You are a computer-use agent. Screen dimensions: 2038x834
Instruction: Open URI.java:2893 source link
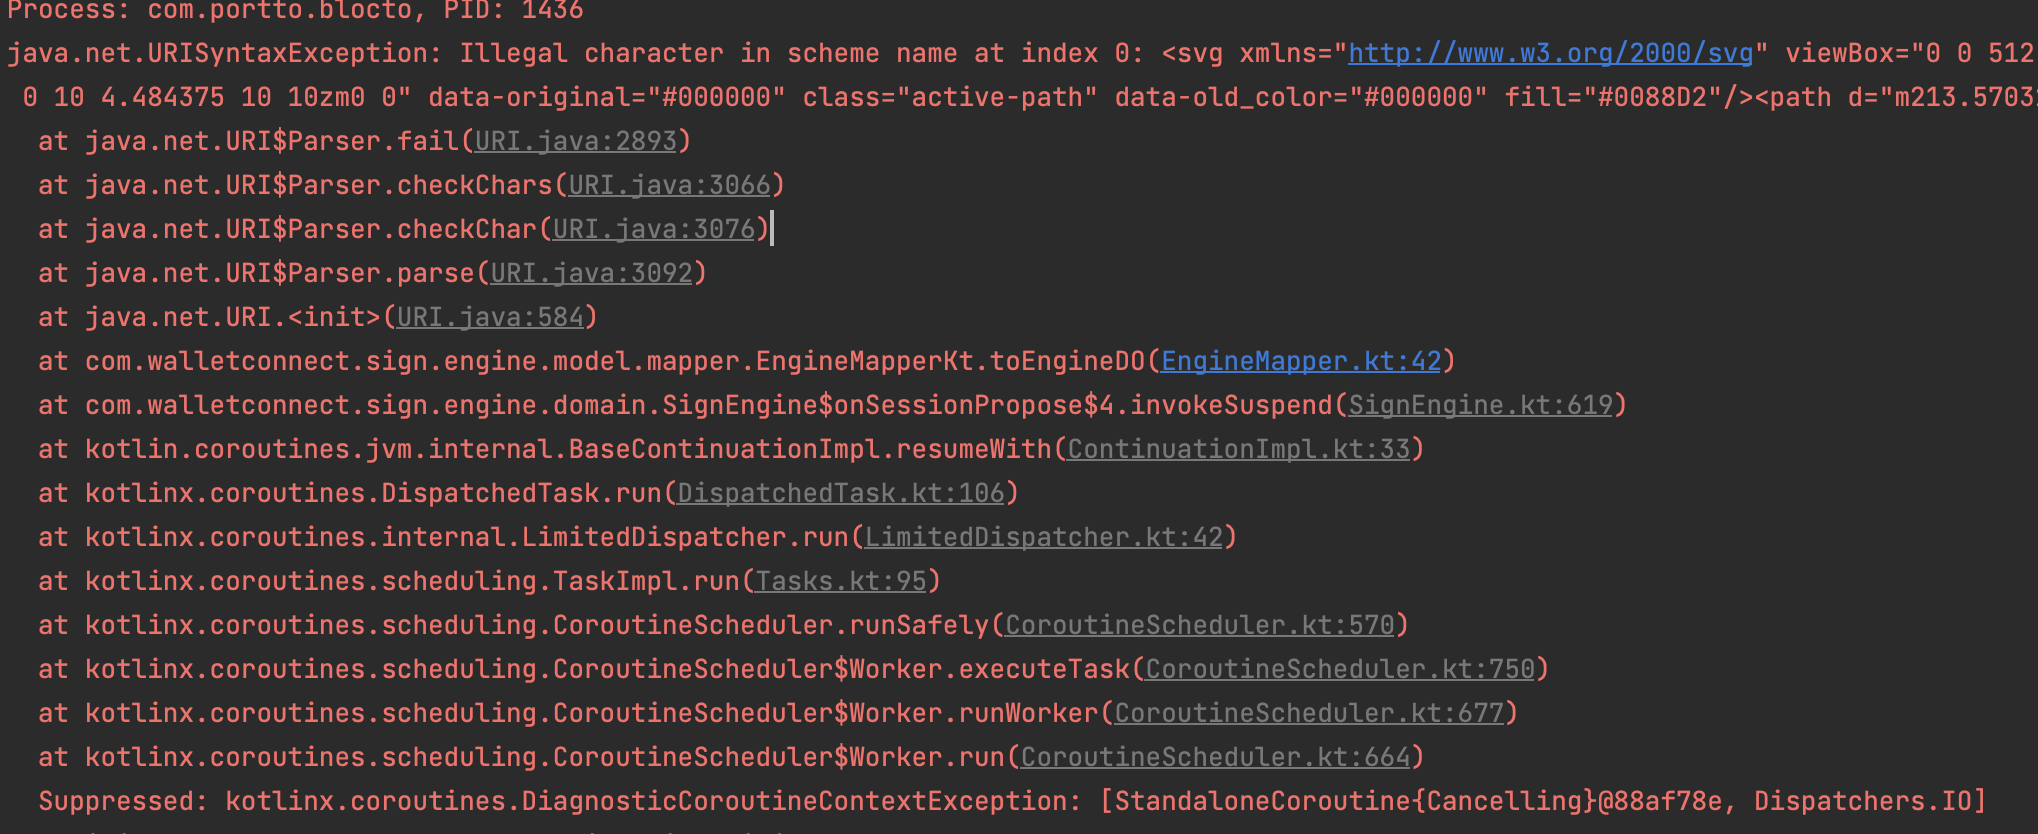tap(576, 141)
